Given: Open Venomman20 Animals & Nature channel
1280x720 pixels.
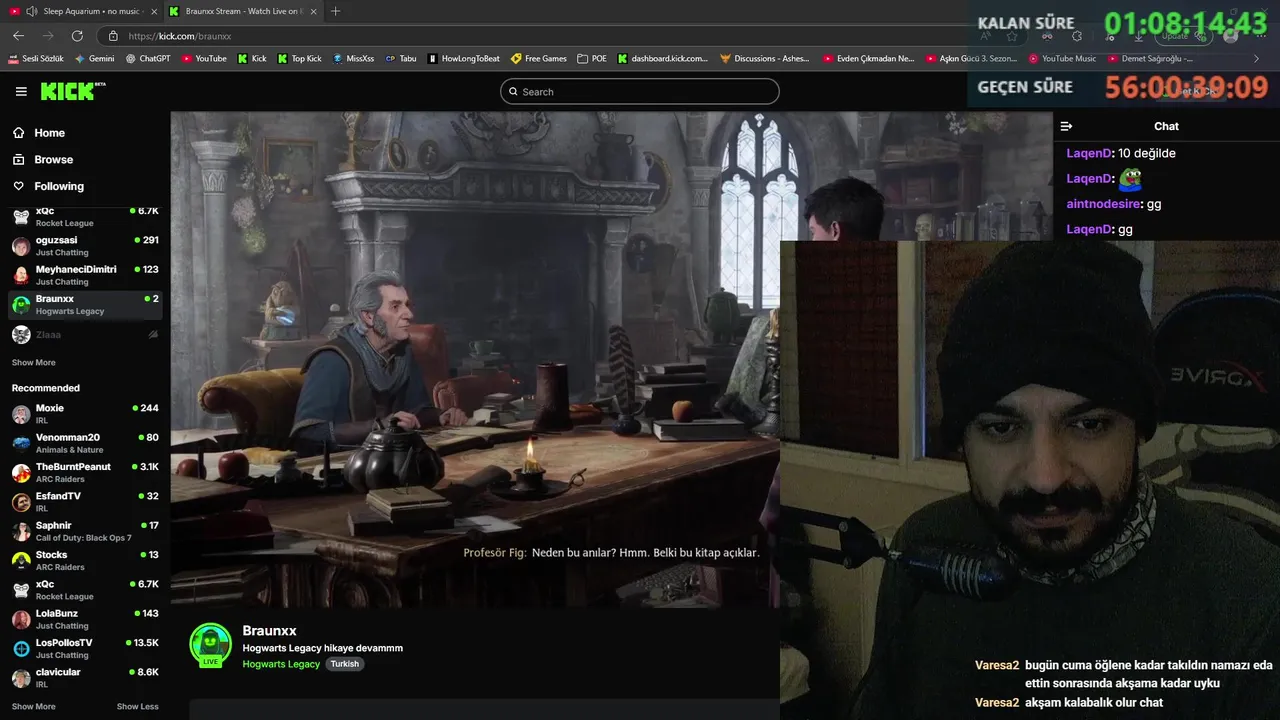Looking at the screenshot, I should [85, 443].
